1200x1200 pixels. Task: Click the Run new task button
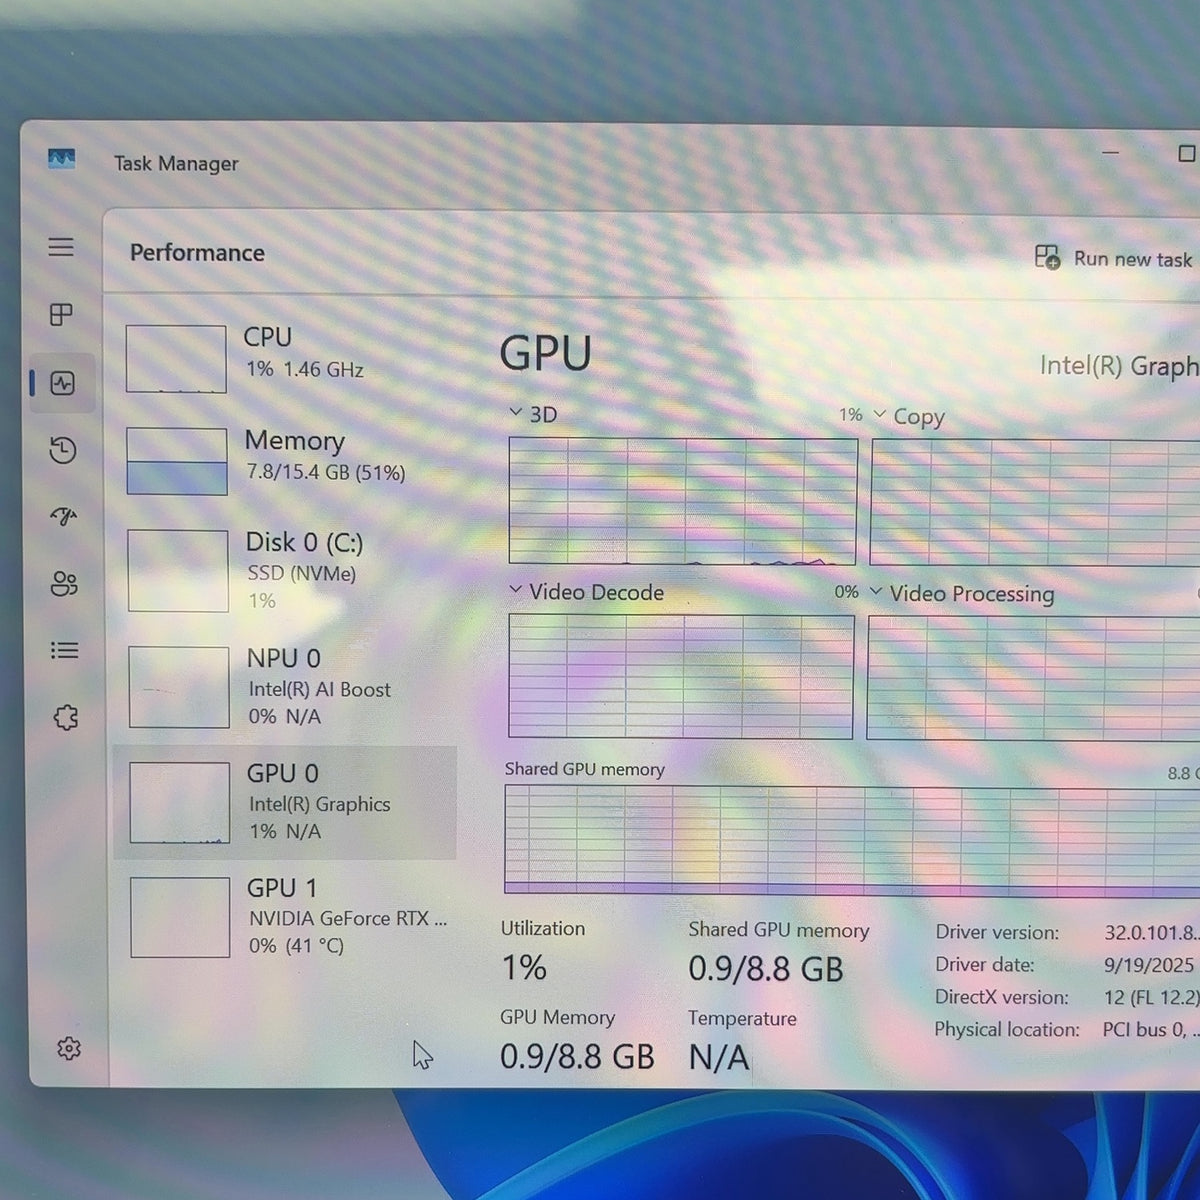pyautogui.click(x=1114, y=258)
